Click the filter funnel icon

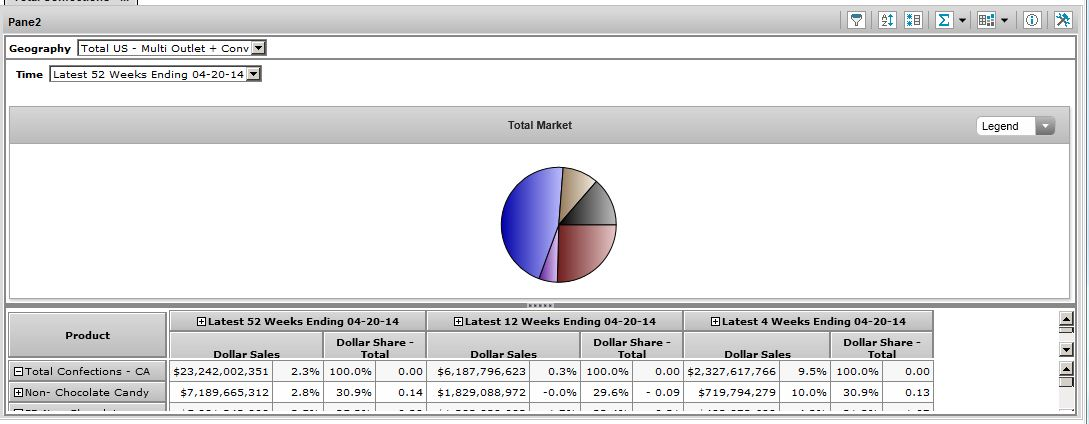tap(856, 20)
